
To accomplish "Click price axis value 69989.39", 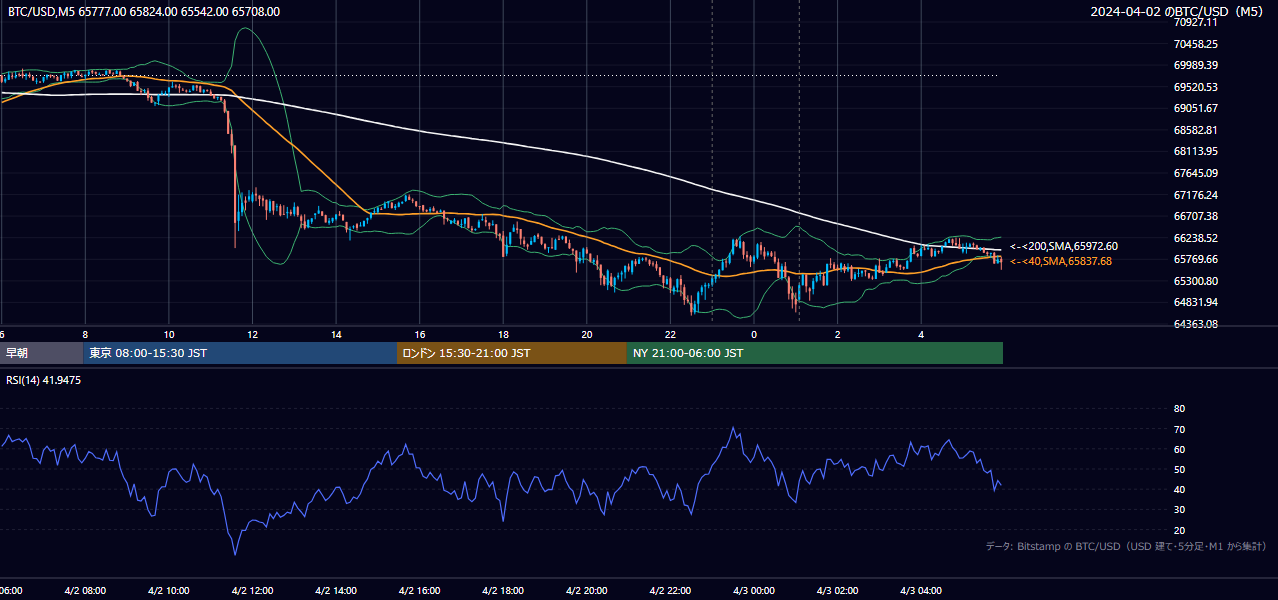I will click(1195, 65).
